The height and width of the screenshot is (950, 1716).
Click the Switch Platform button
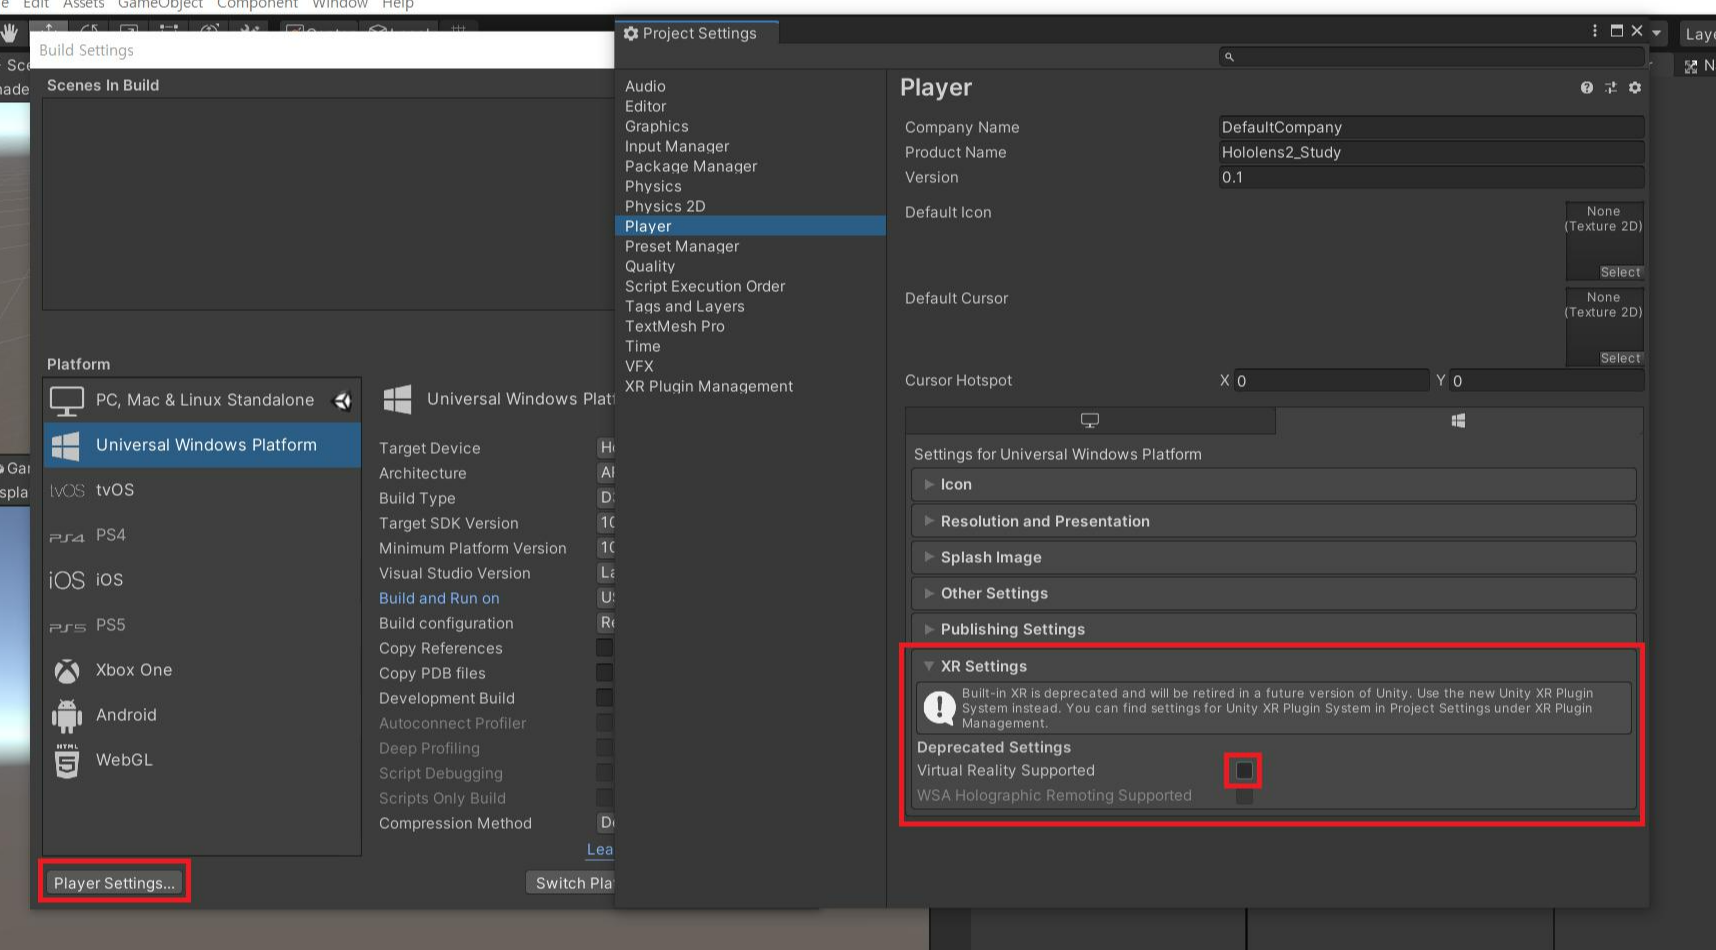coord(571,883)
